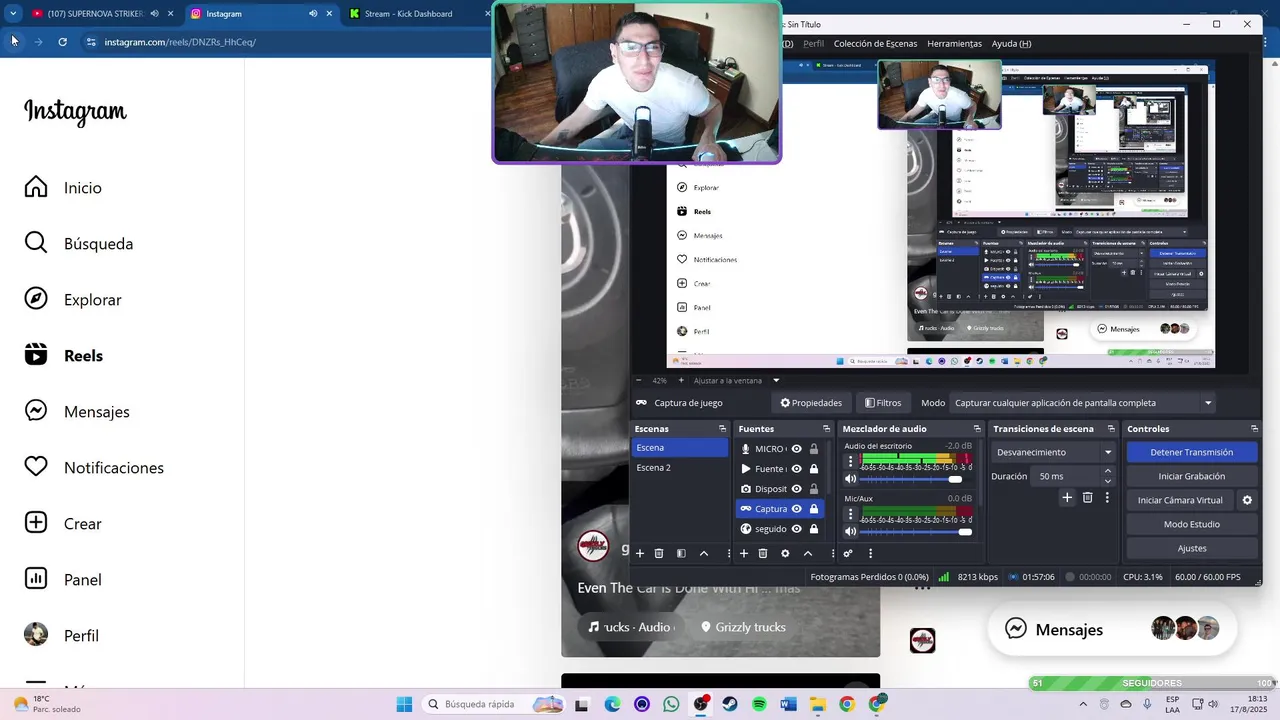Add a scene transition with plus icon

pos(1067,497)
